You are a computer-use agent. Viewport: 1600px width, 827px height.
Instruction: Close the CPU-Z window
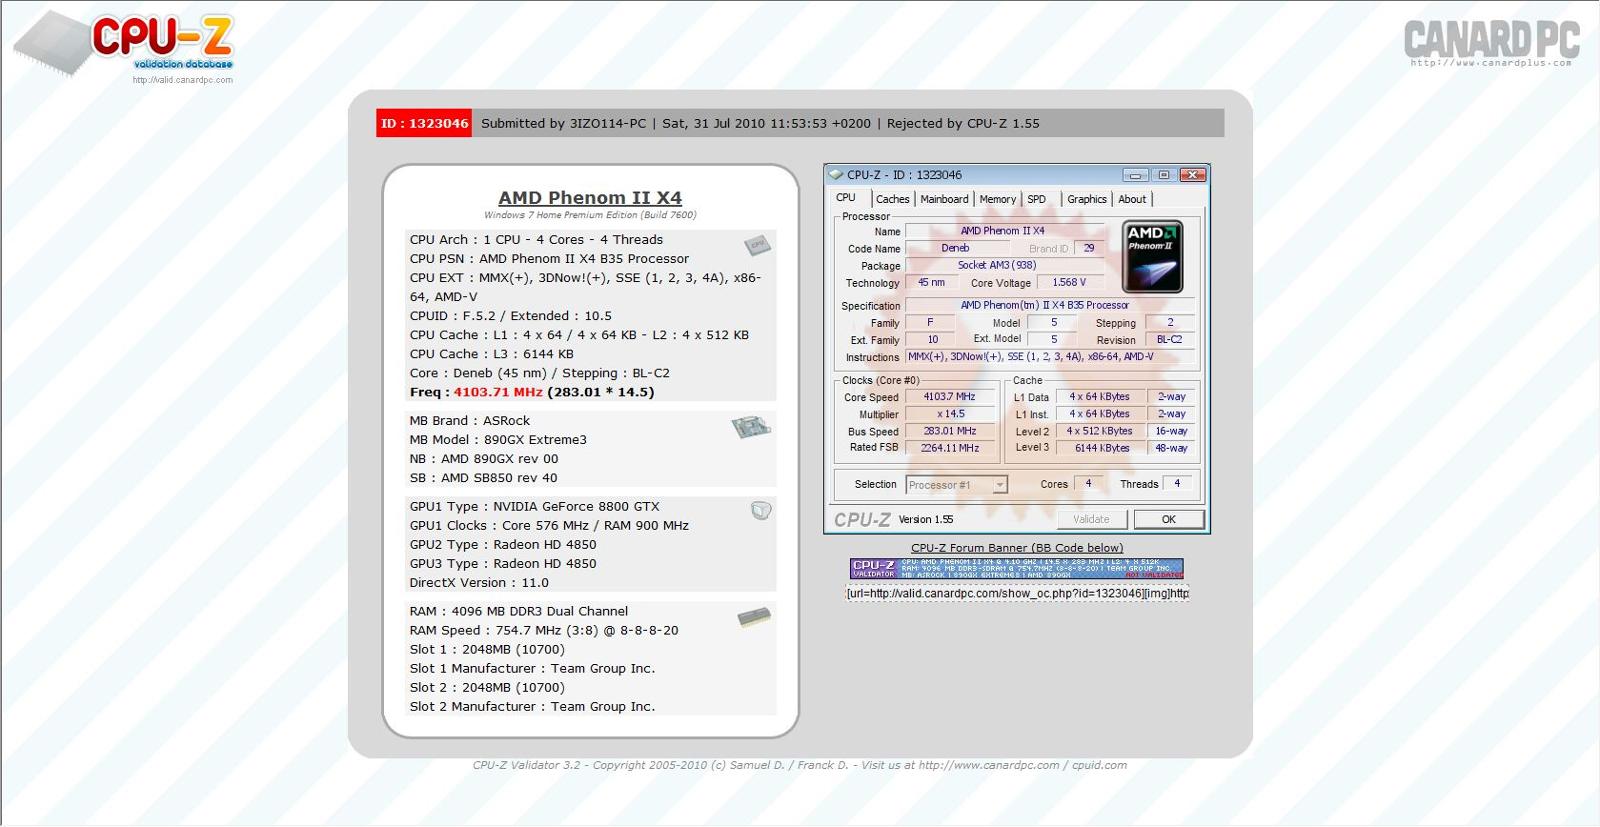click(x=1192, y=175)
